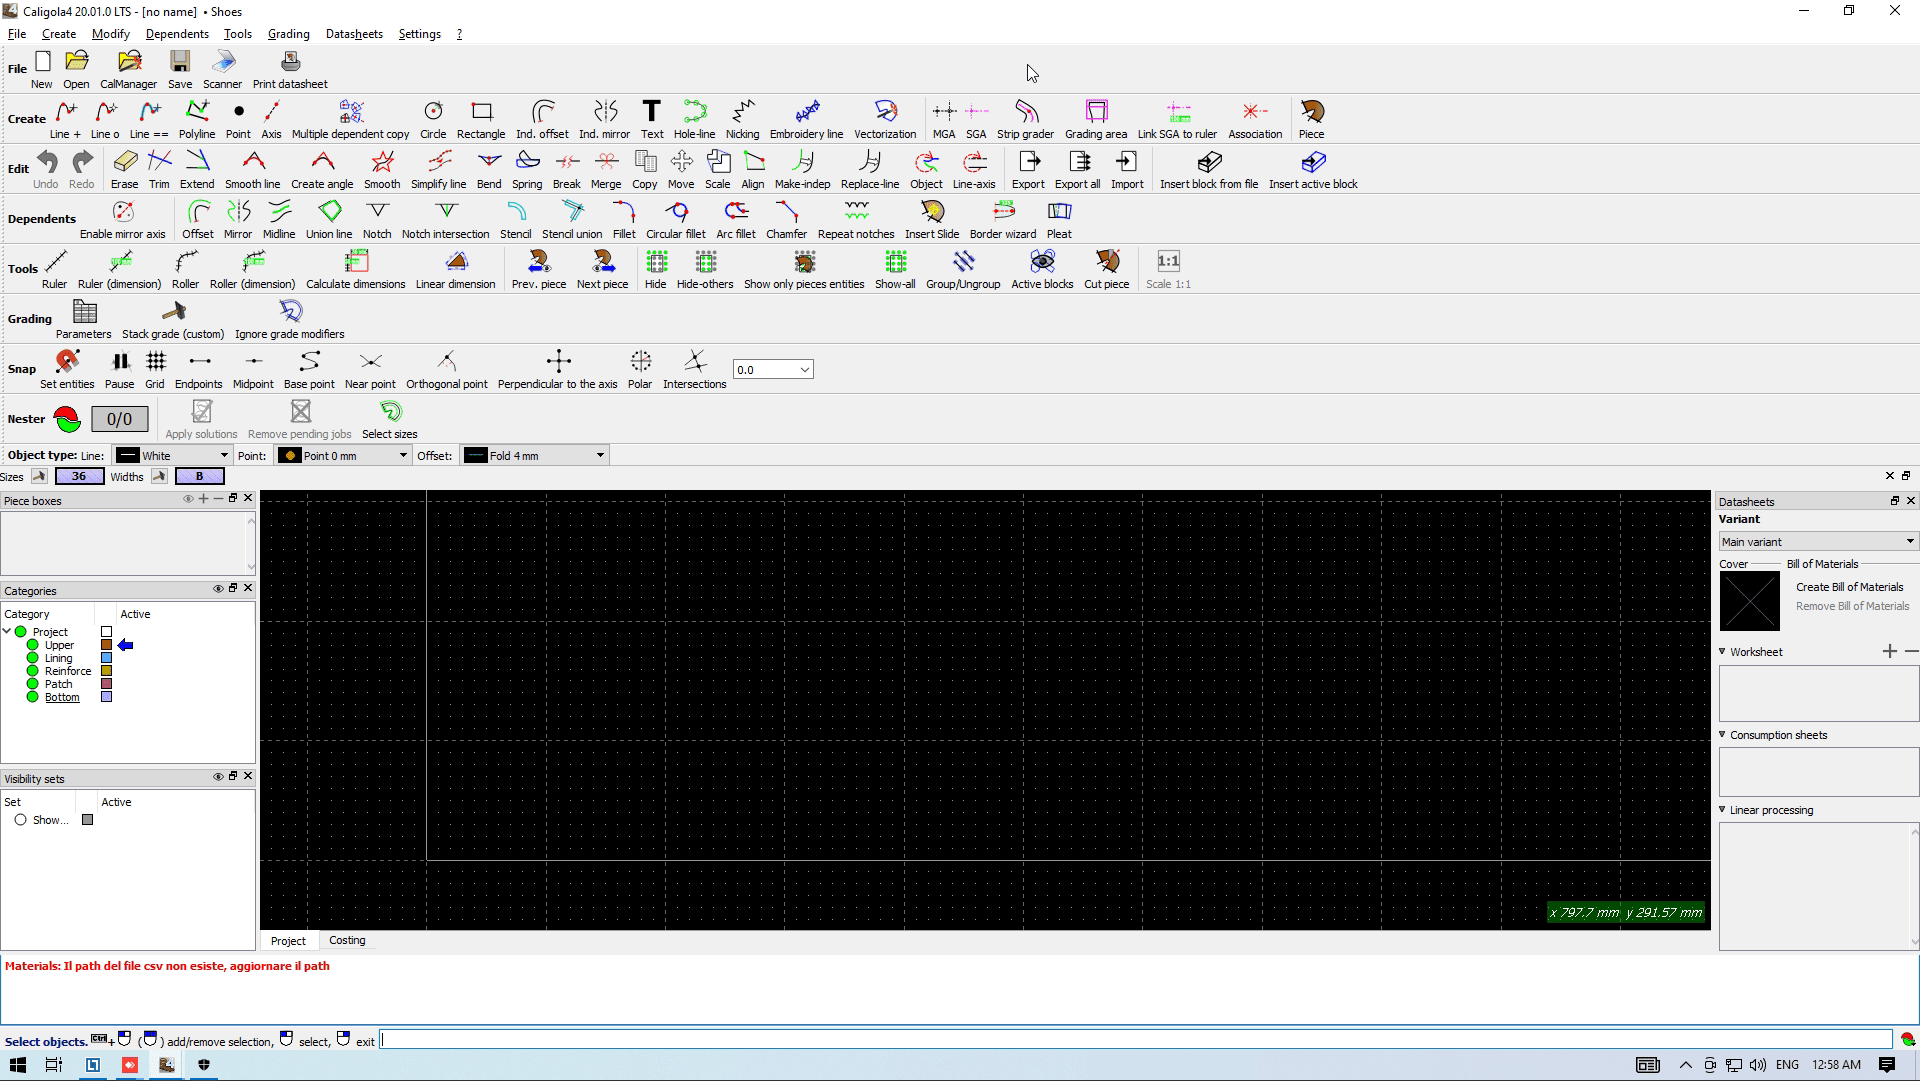Click the command input field
The height and width of the screenshot is (1081, 1920).
(x=1135, y=1041)
